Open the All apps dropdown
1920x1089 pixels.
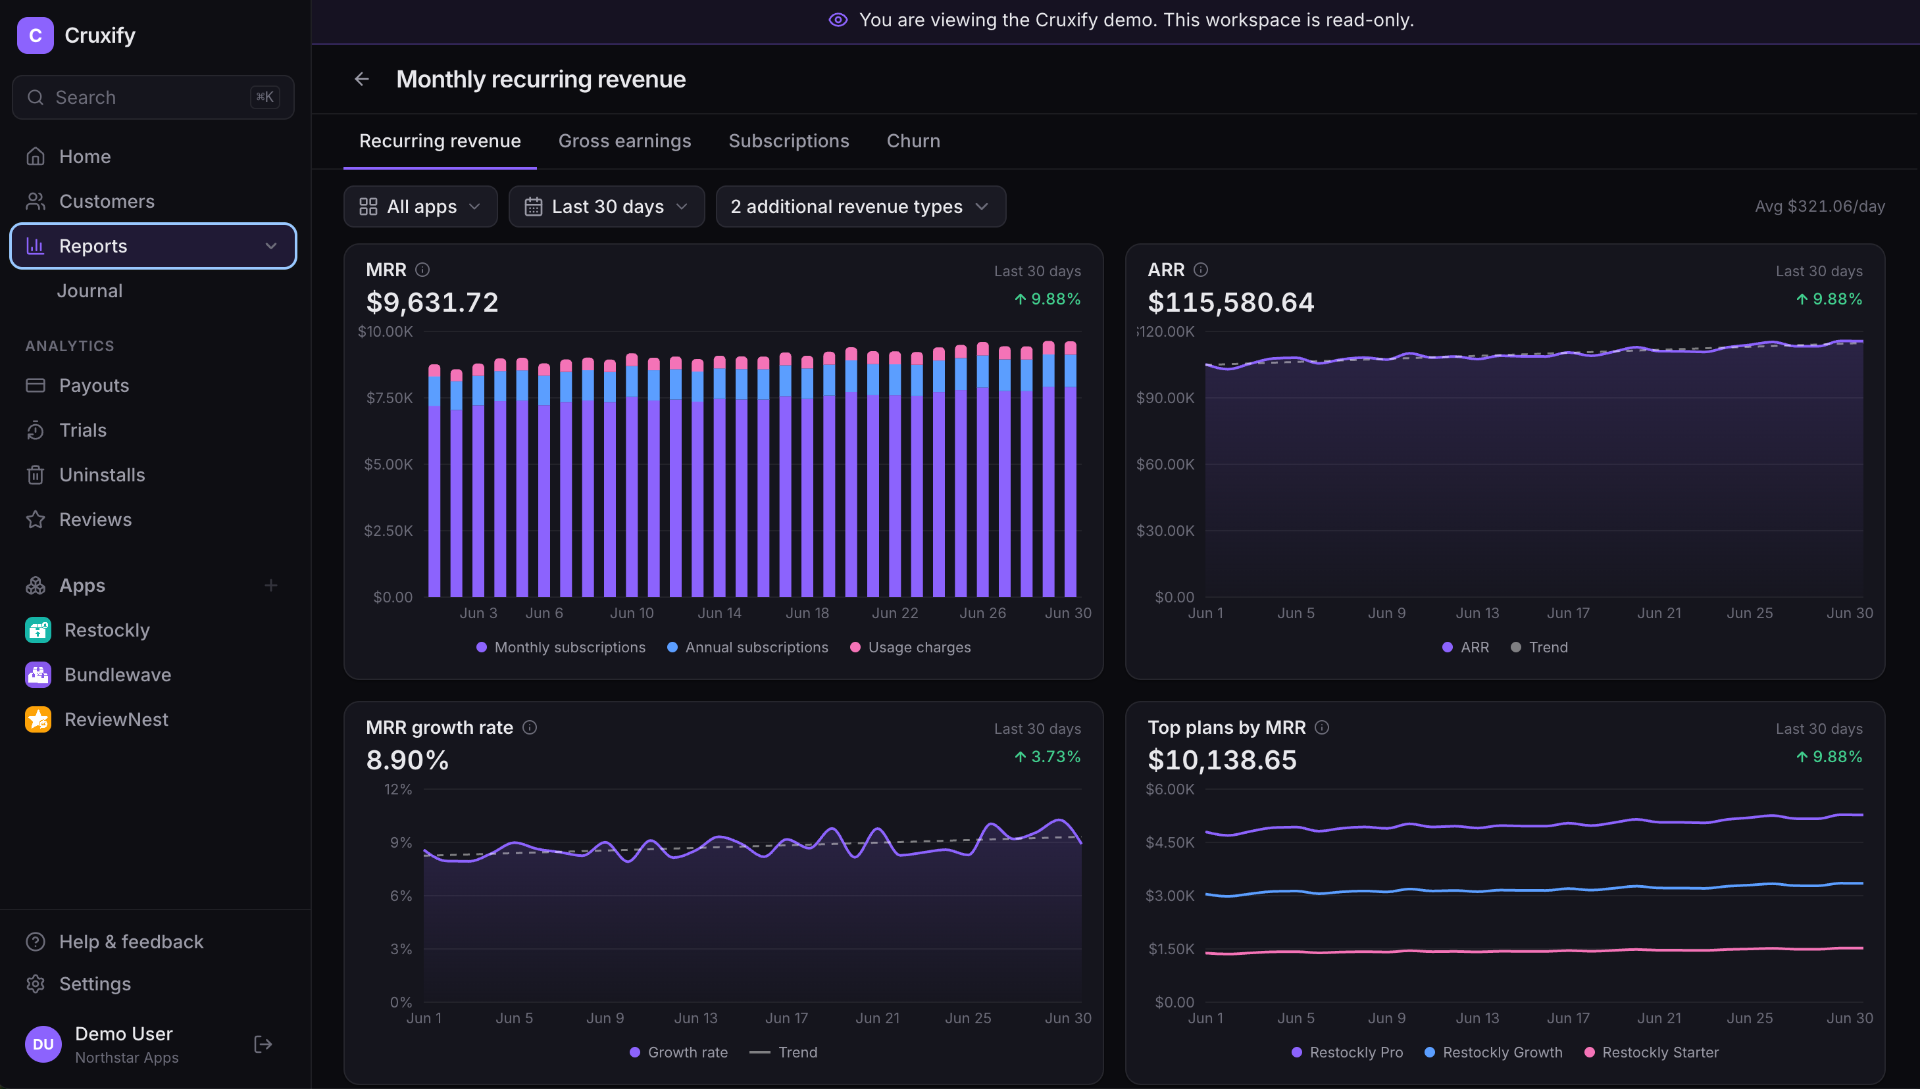coord(421,207)
